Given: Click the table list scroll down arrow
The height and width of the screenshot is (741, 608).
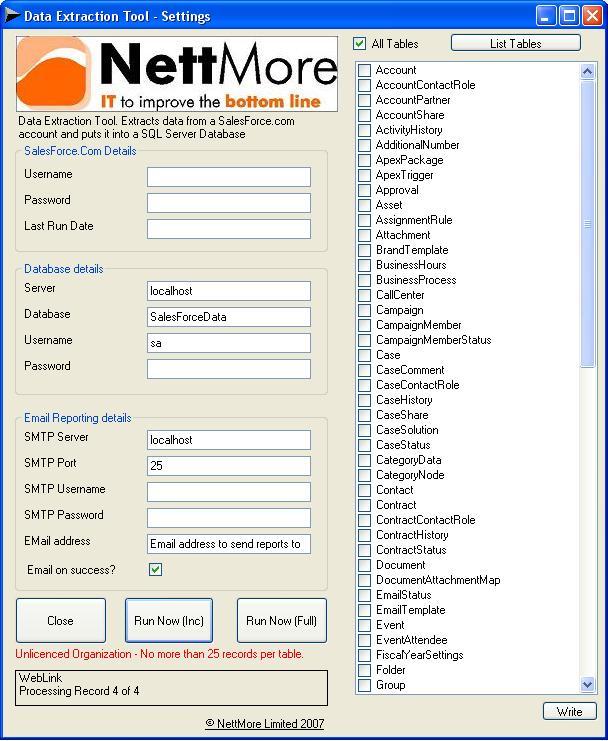Looking at the screenshot, I should tap(587, 684).
